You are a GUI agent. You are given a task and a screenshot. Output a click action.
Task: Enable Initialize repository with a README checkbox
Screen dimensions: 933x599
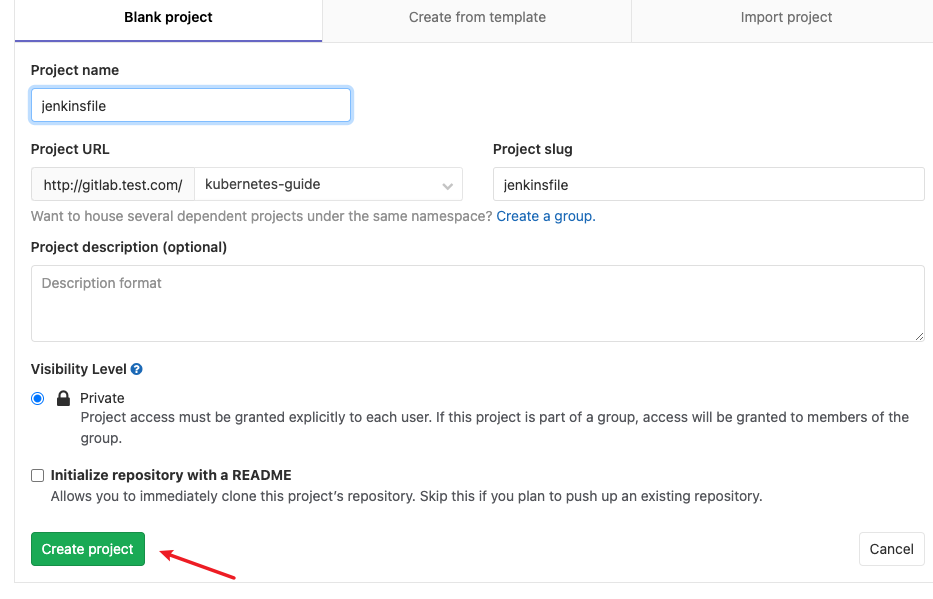click(x=37, y=475)
